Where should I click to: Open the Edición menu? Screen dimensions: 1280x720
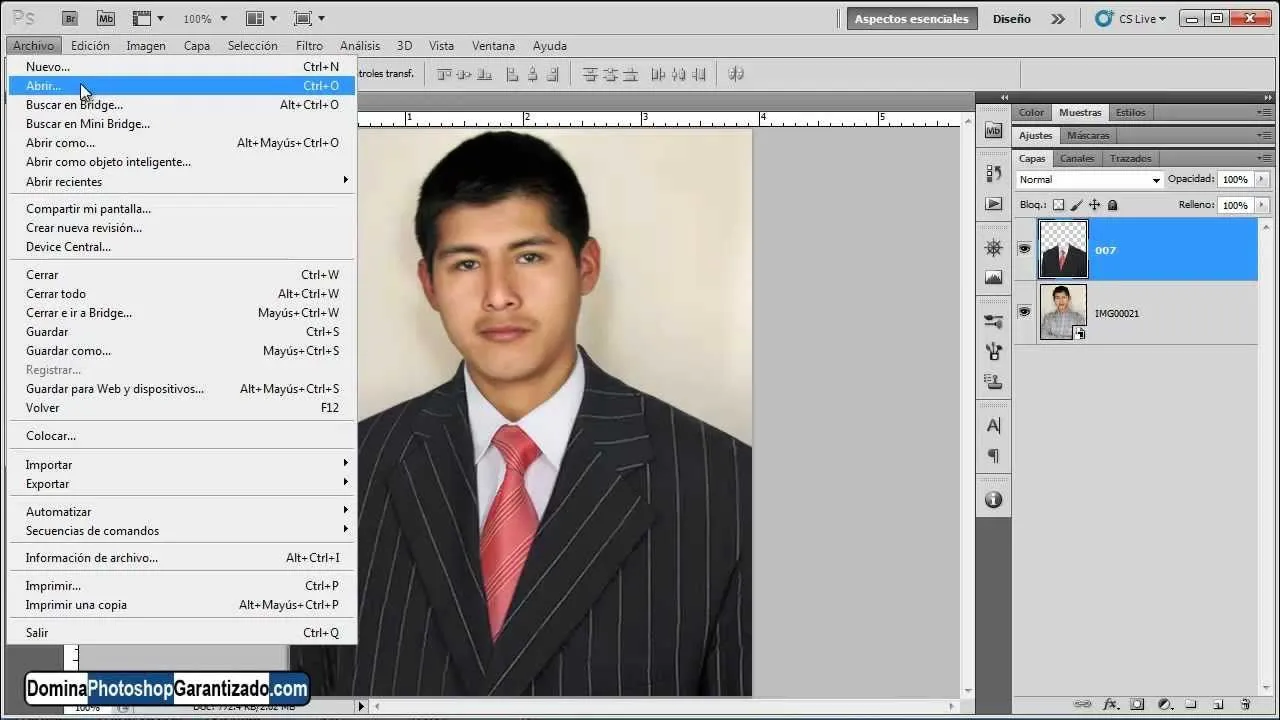tap(90, 46)
